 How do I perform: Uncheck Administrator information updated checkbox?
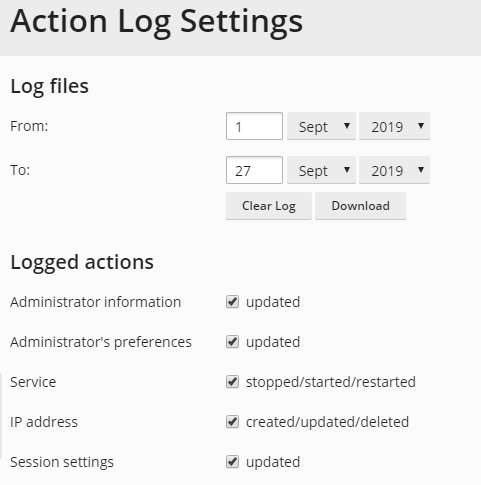click(232, 302)
